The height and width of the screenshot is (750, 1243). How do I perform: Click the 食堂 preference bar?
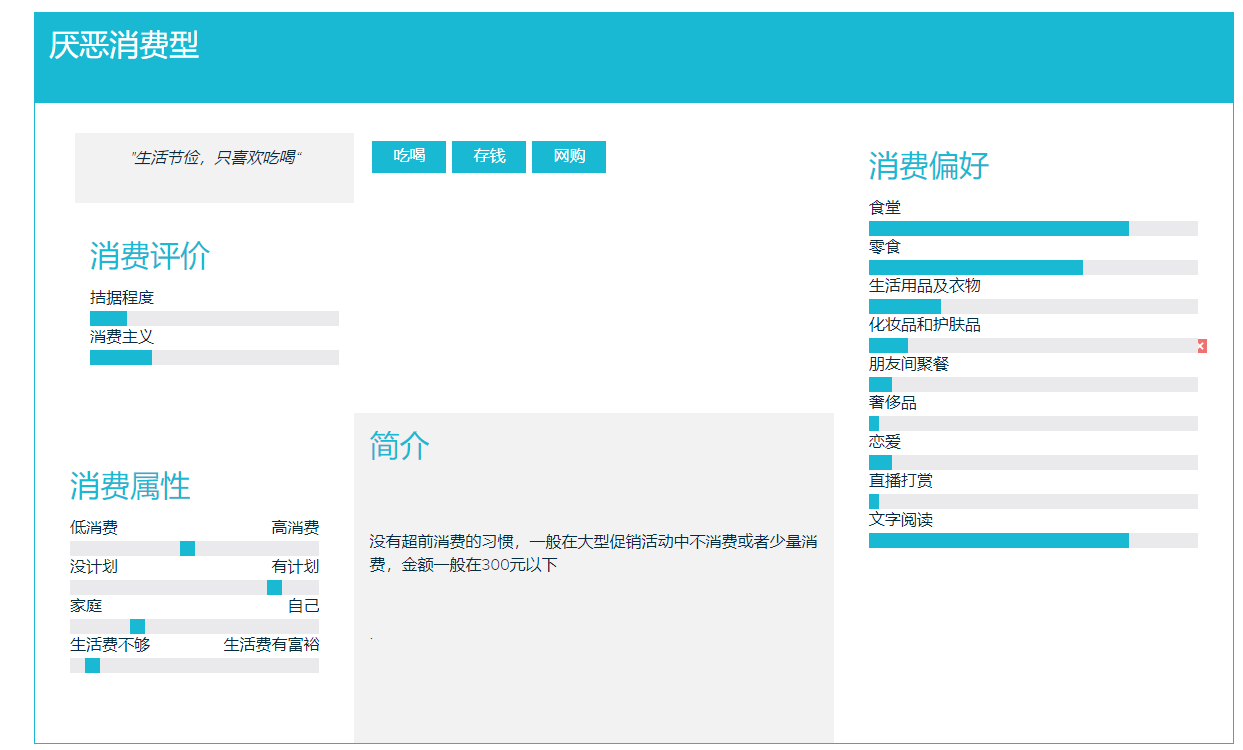point(1032,229)
